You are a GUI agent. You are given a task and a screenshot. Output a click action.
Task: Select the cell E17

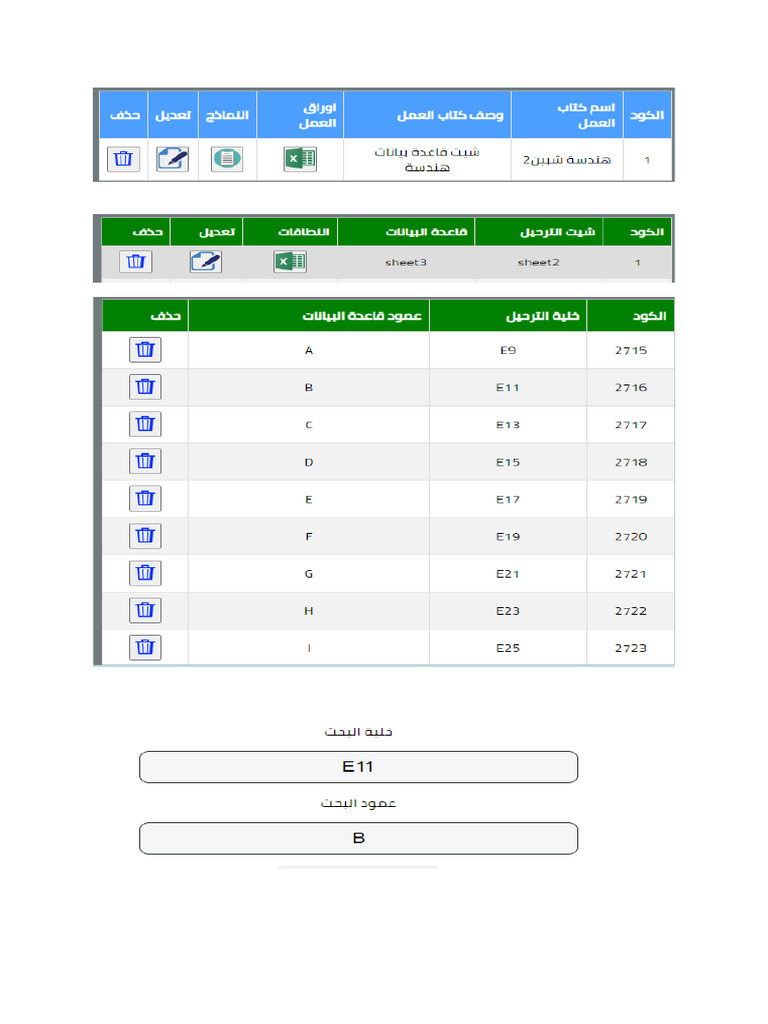point(508,500)
